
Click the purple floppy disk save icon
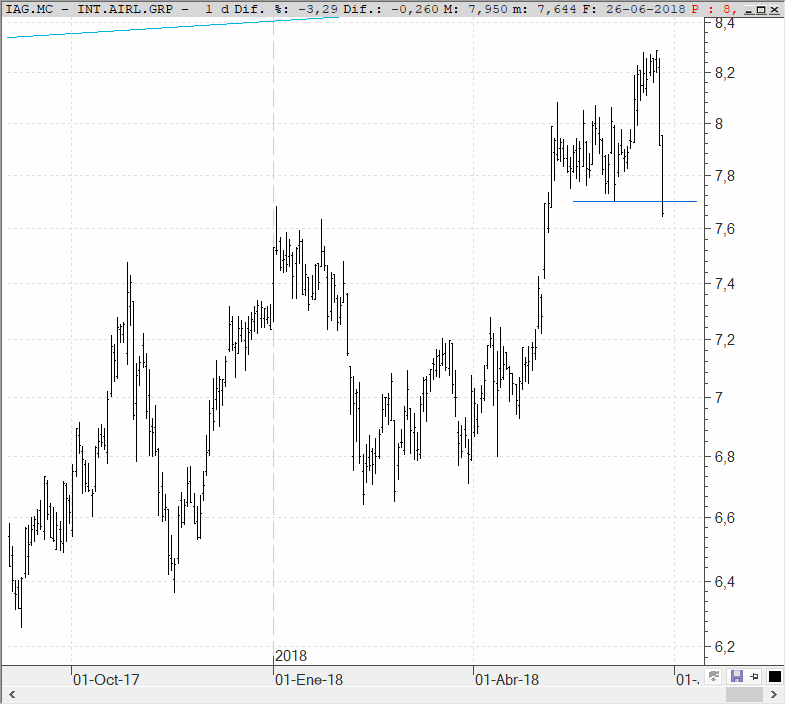tap(736, 676)
